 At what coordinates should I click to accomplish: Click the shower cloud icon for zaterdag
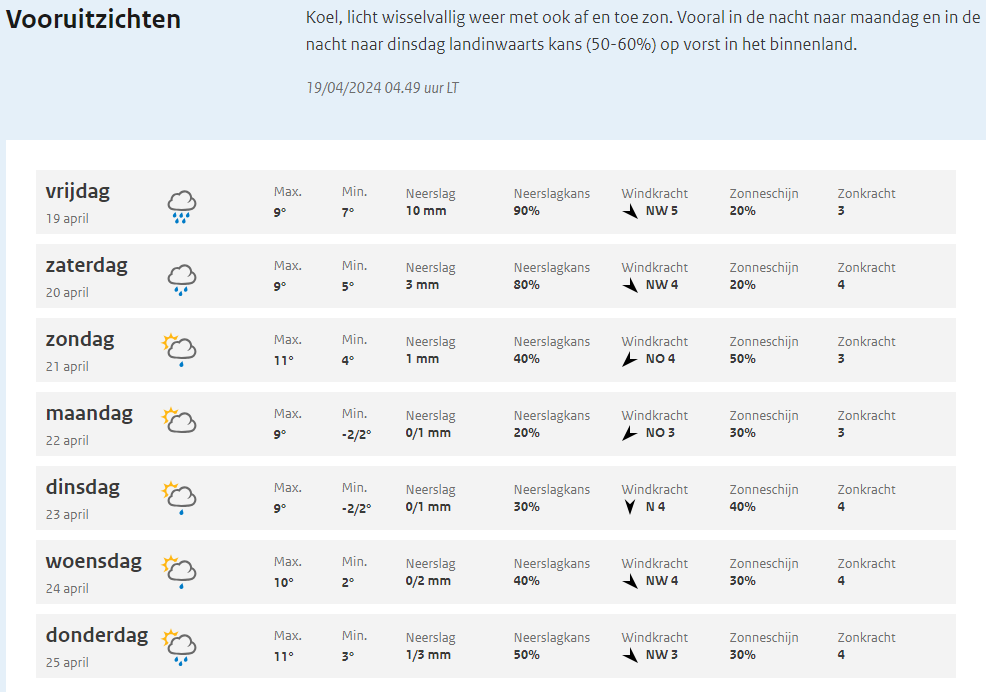tap(182, 281)
